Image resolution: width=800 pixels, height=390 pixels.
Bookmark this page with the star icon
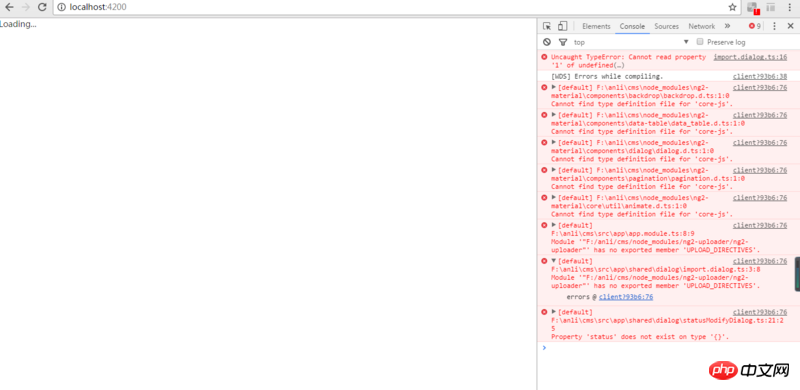[x=732, y=7]
